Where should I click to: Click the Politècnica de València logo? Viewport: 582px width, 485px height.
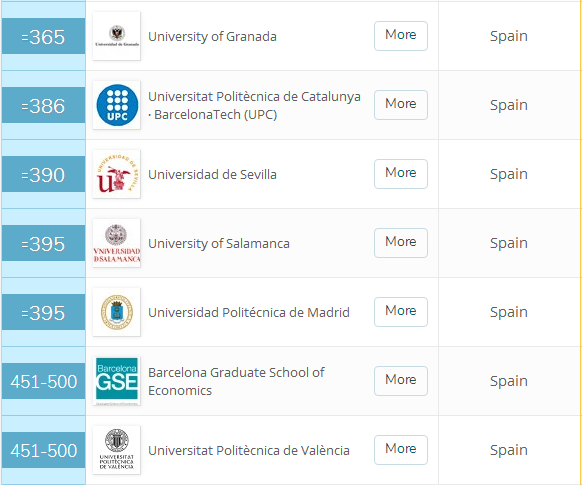pos(117,450)
